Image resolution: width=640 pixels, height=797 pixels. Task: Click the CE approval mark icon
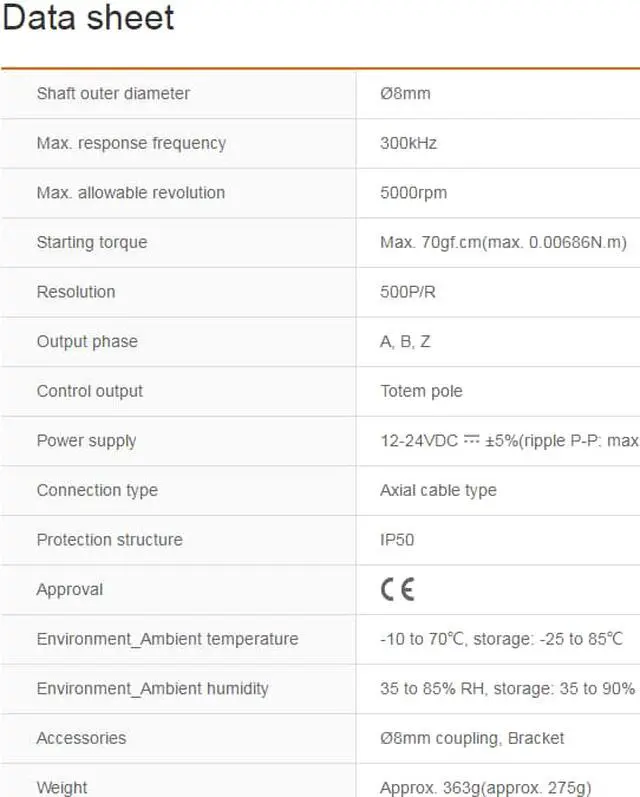coord(397,589)
